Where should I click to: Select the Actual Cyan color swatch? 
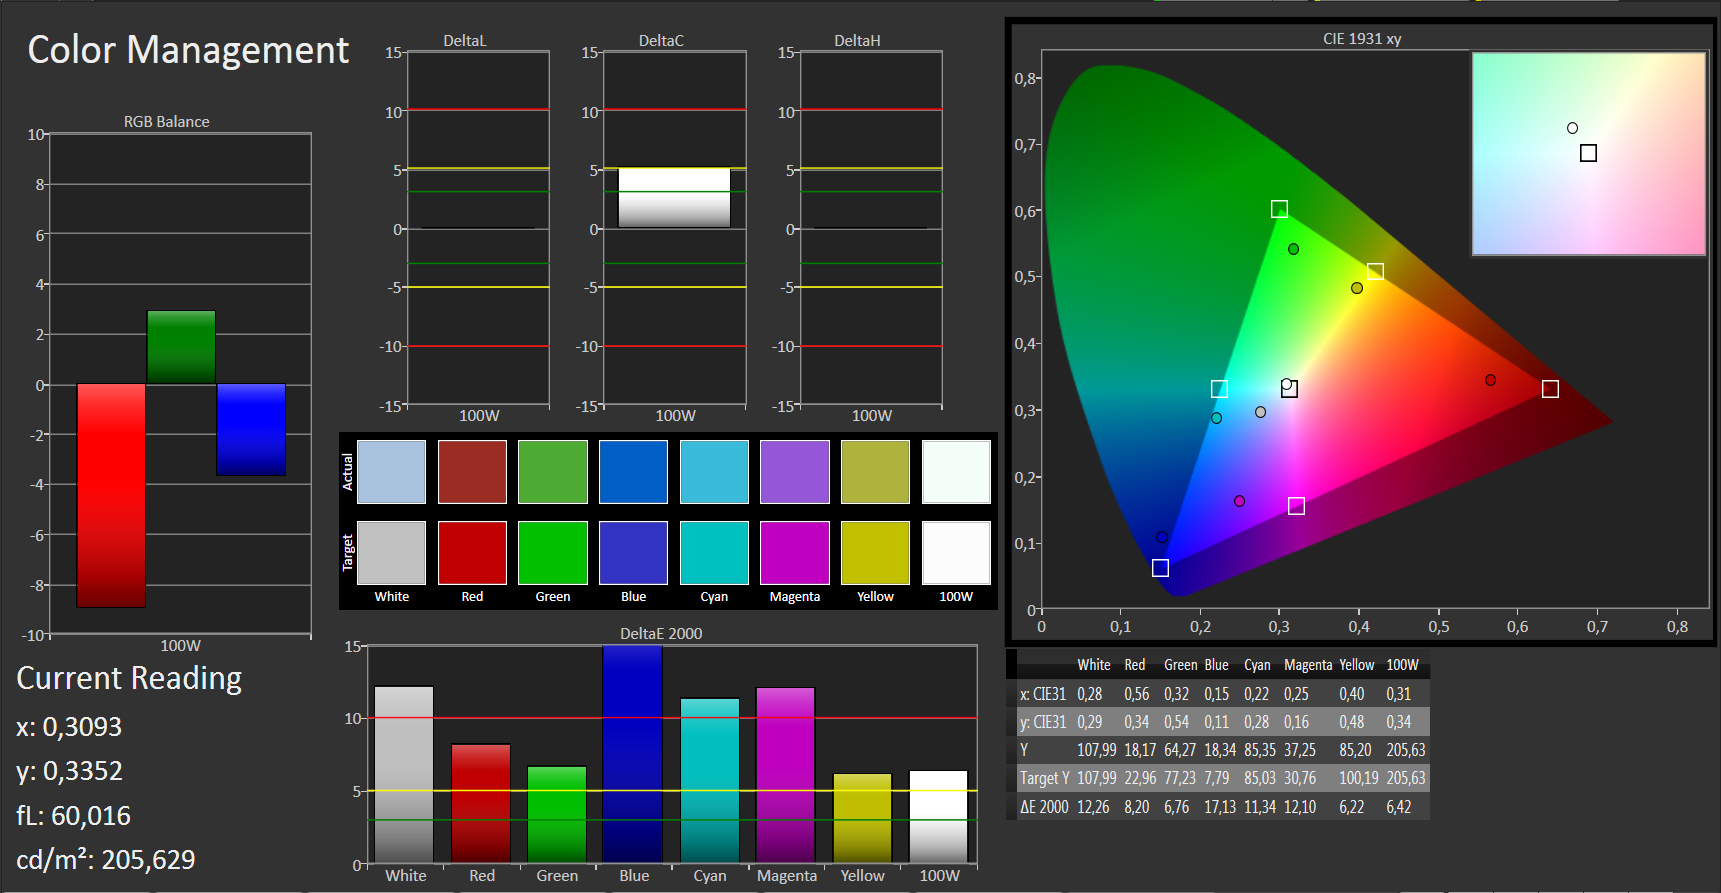(714, 472)
